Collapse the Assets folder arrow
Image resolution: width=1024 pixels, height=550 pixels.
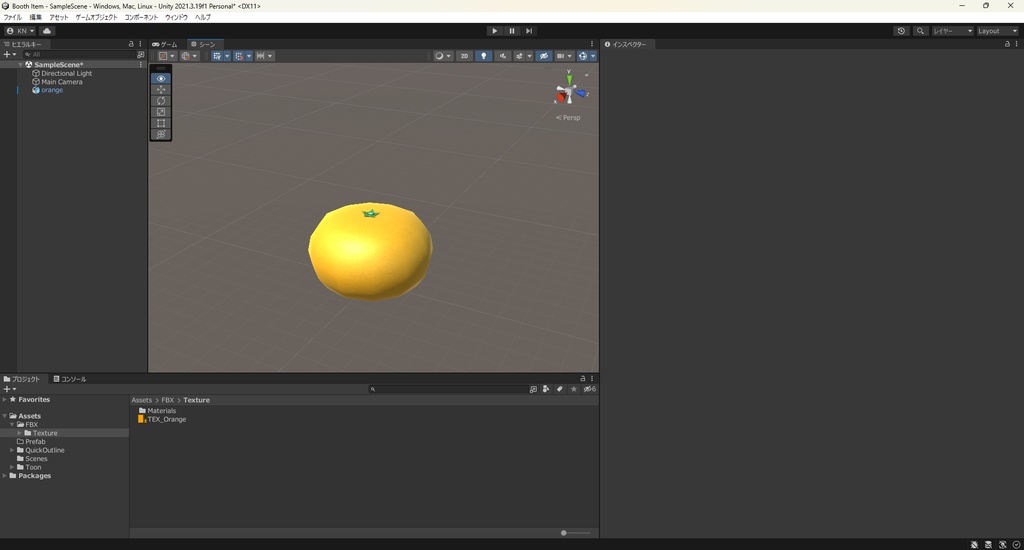click(x=5, y=415)
